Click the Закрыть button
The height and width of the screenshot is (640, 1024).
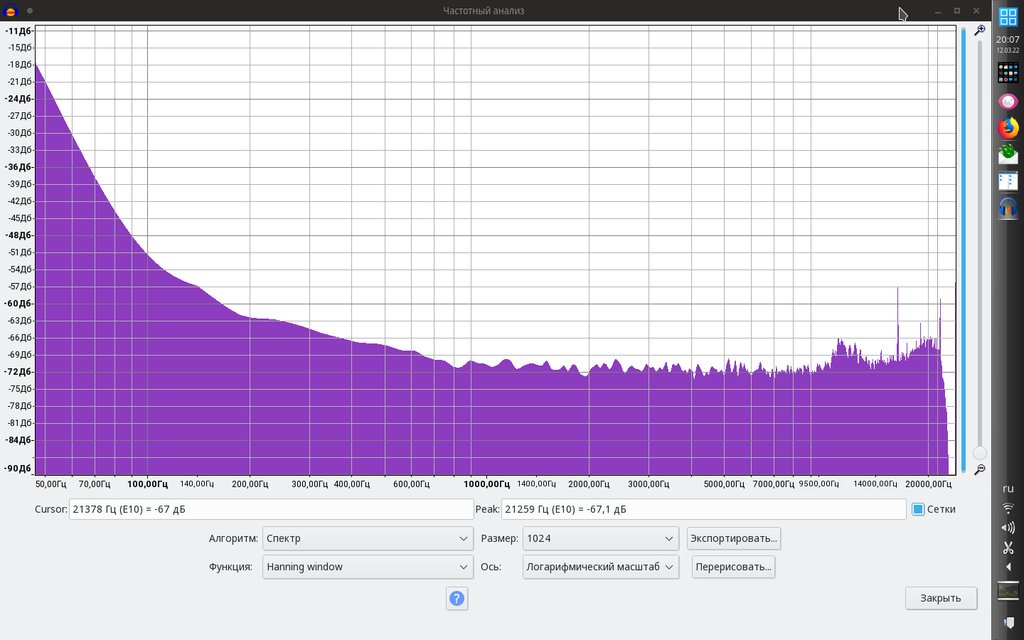coord(941,598)
